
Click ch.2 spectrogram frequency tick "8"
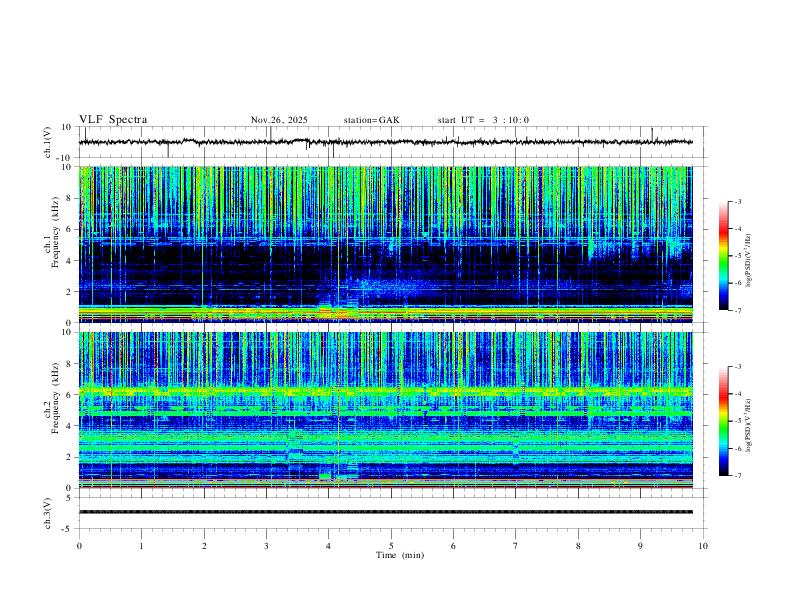pyautogui.click(x=70, y=364)
